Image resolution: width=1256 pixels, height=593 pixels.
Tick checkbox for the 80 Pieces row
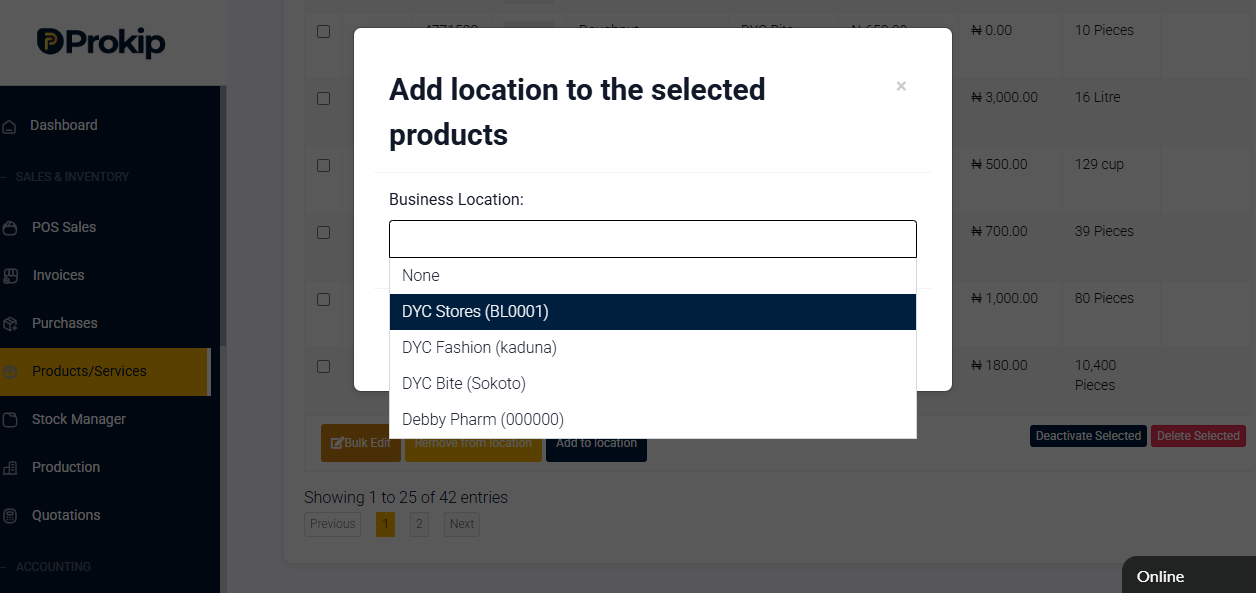click(323, 299)
